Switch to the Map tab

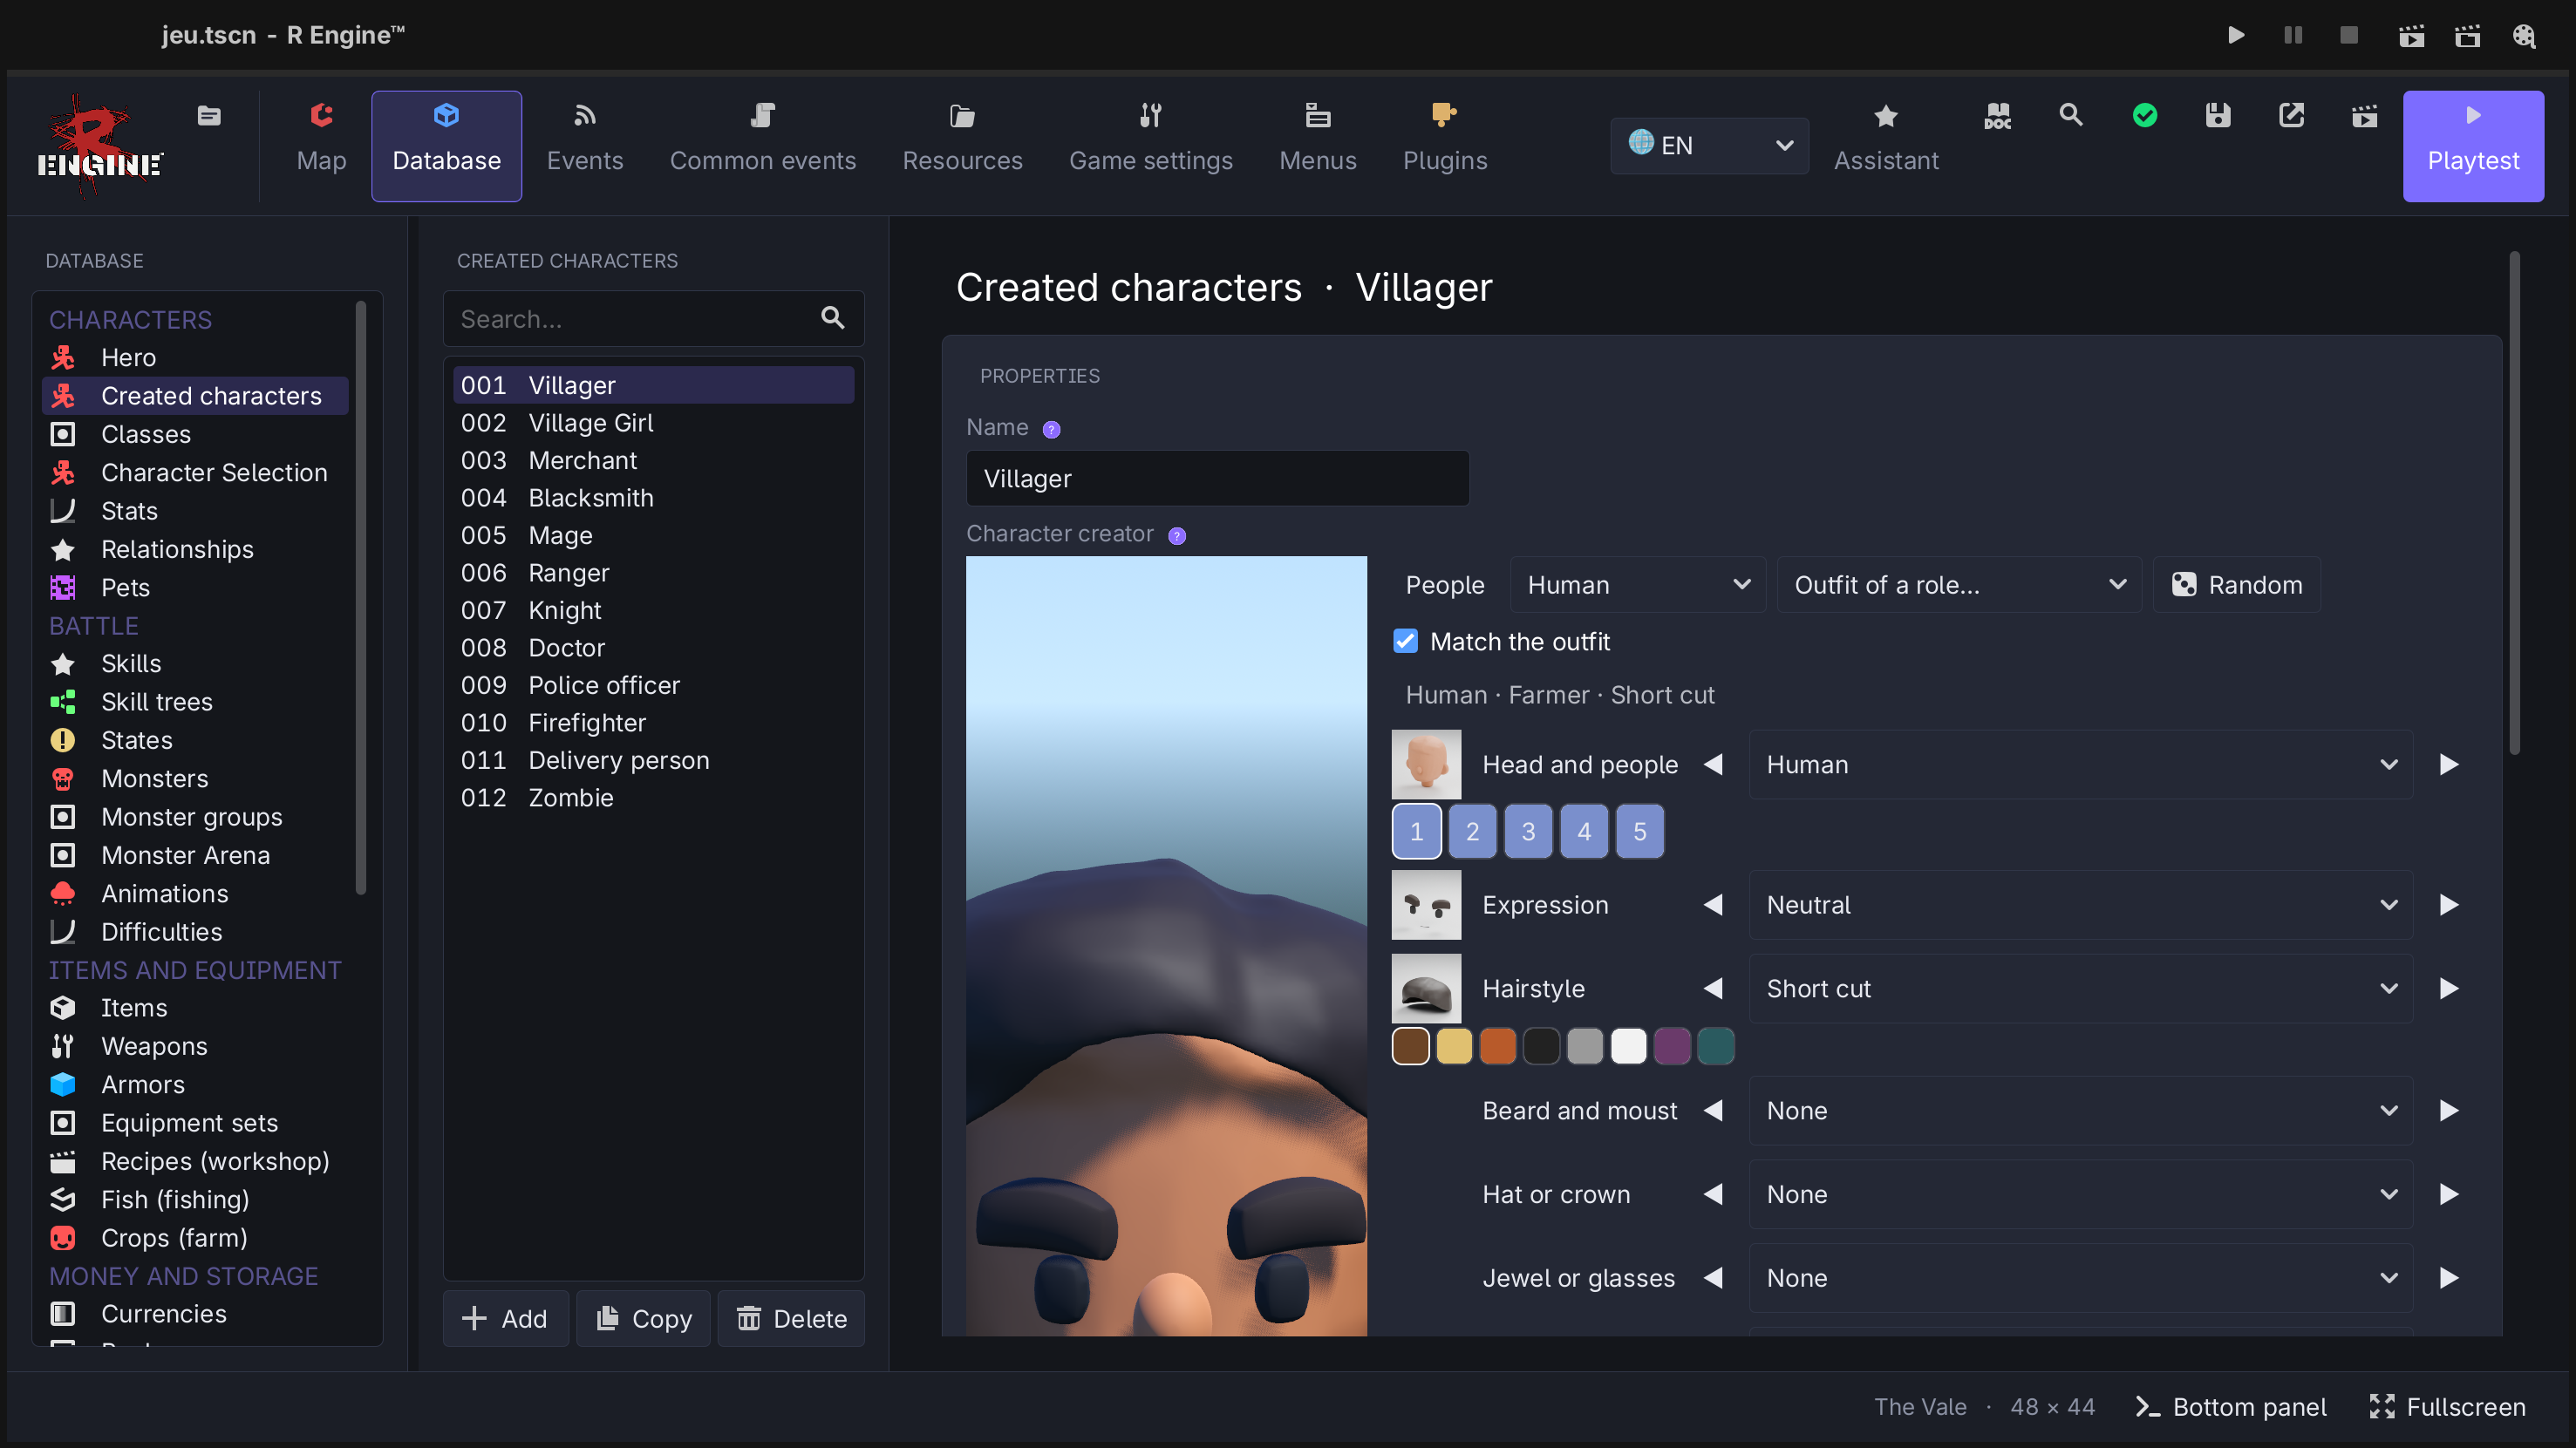[321, 146]
